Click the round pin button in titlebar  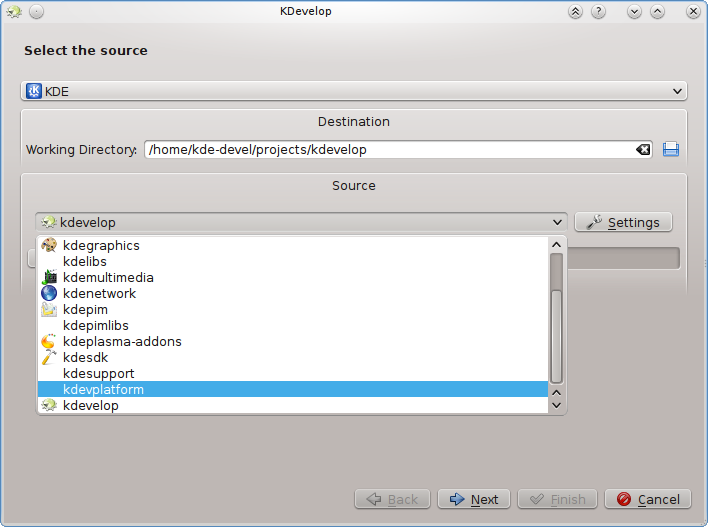pos(37,11)
